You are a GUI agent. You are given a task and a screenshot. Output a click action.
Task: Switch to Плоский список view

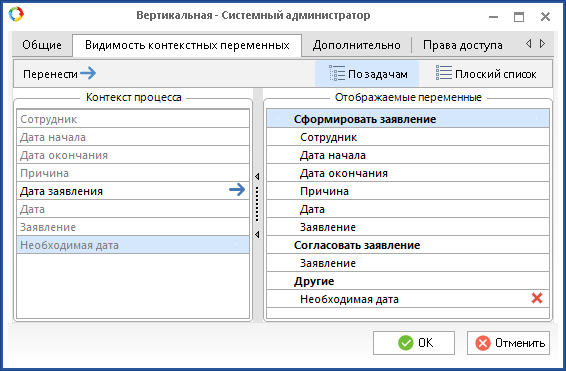click(486, 74)
